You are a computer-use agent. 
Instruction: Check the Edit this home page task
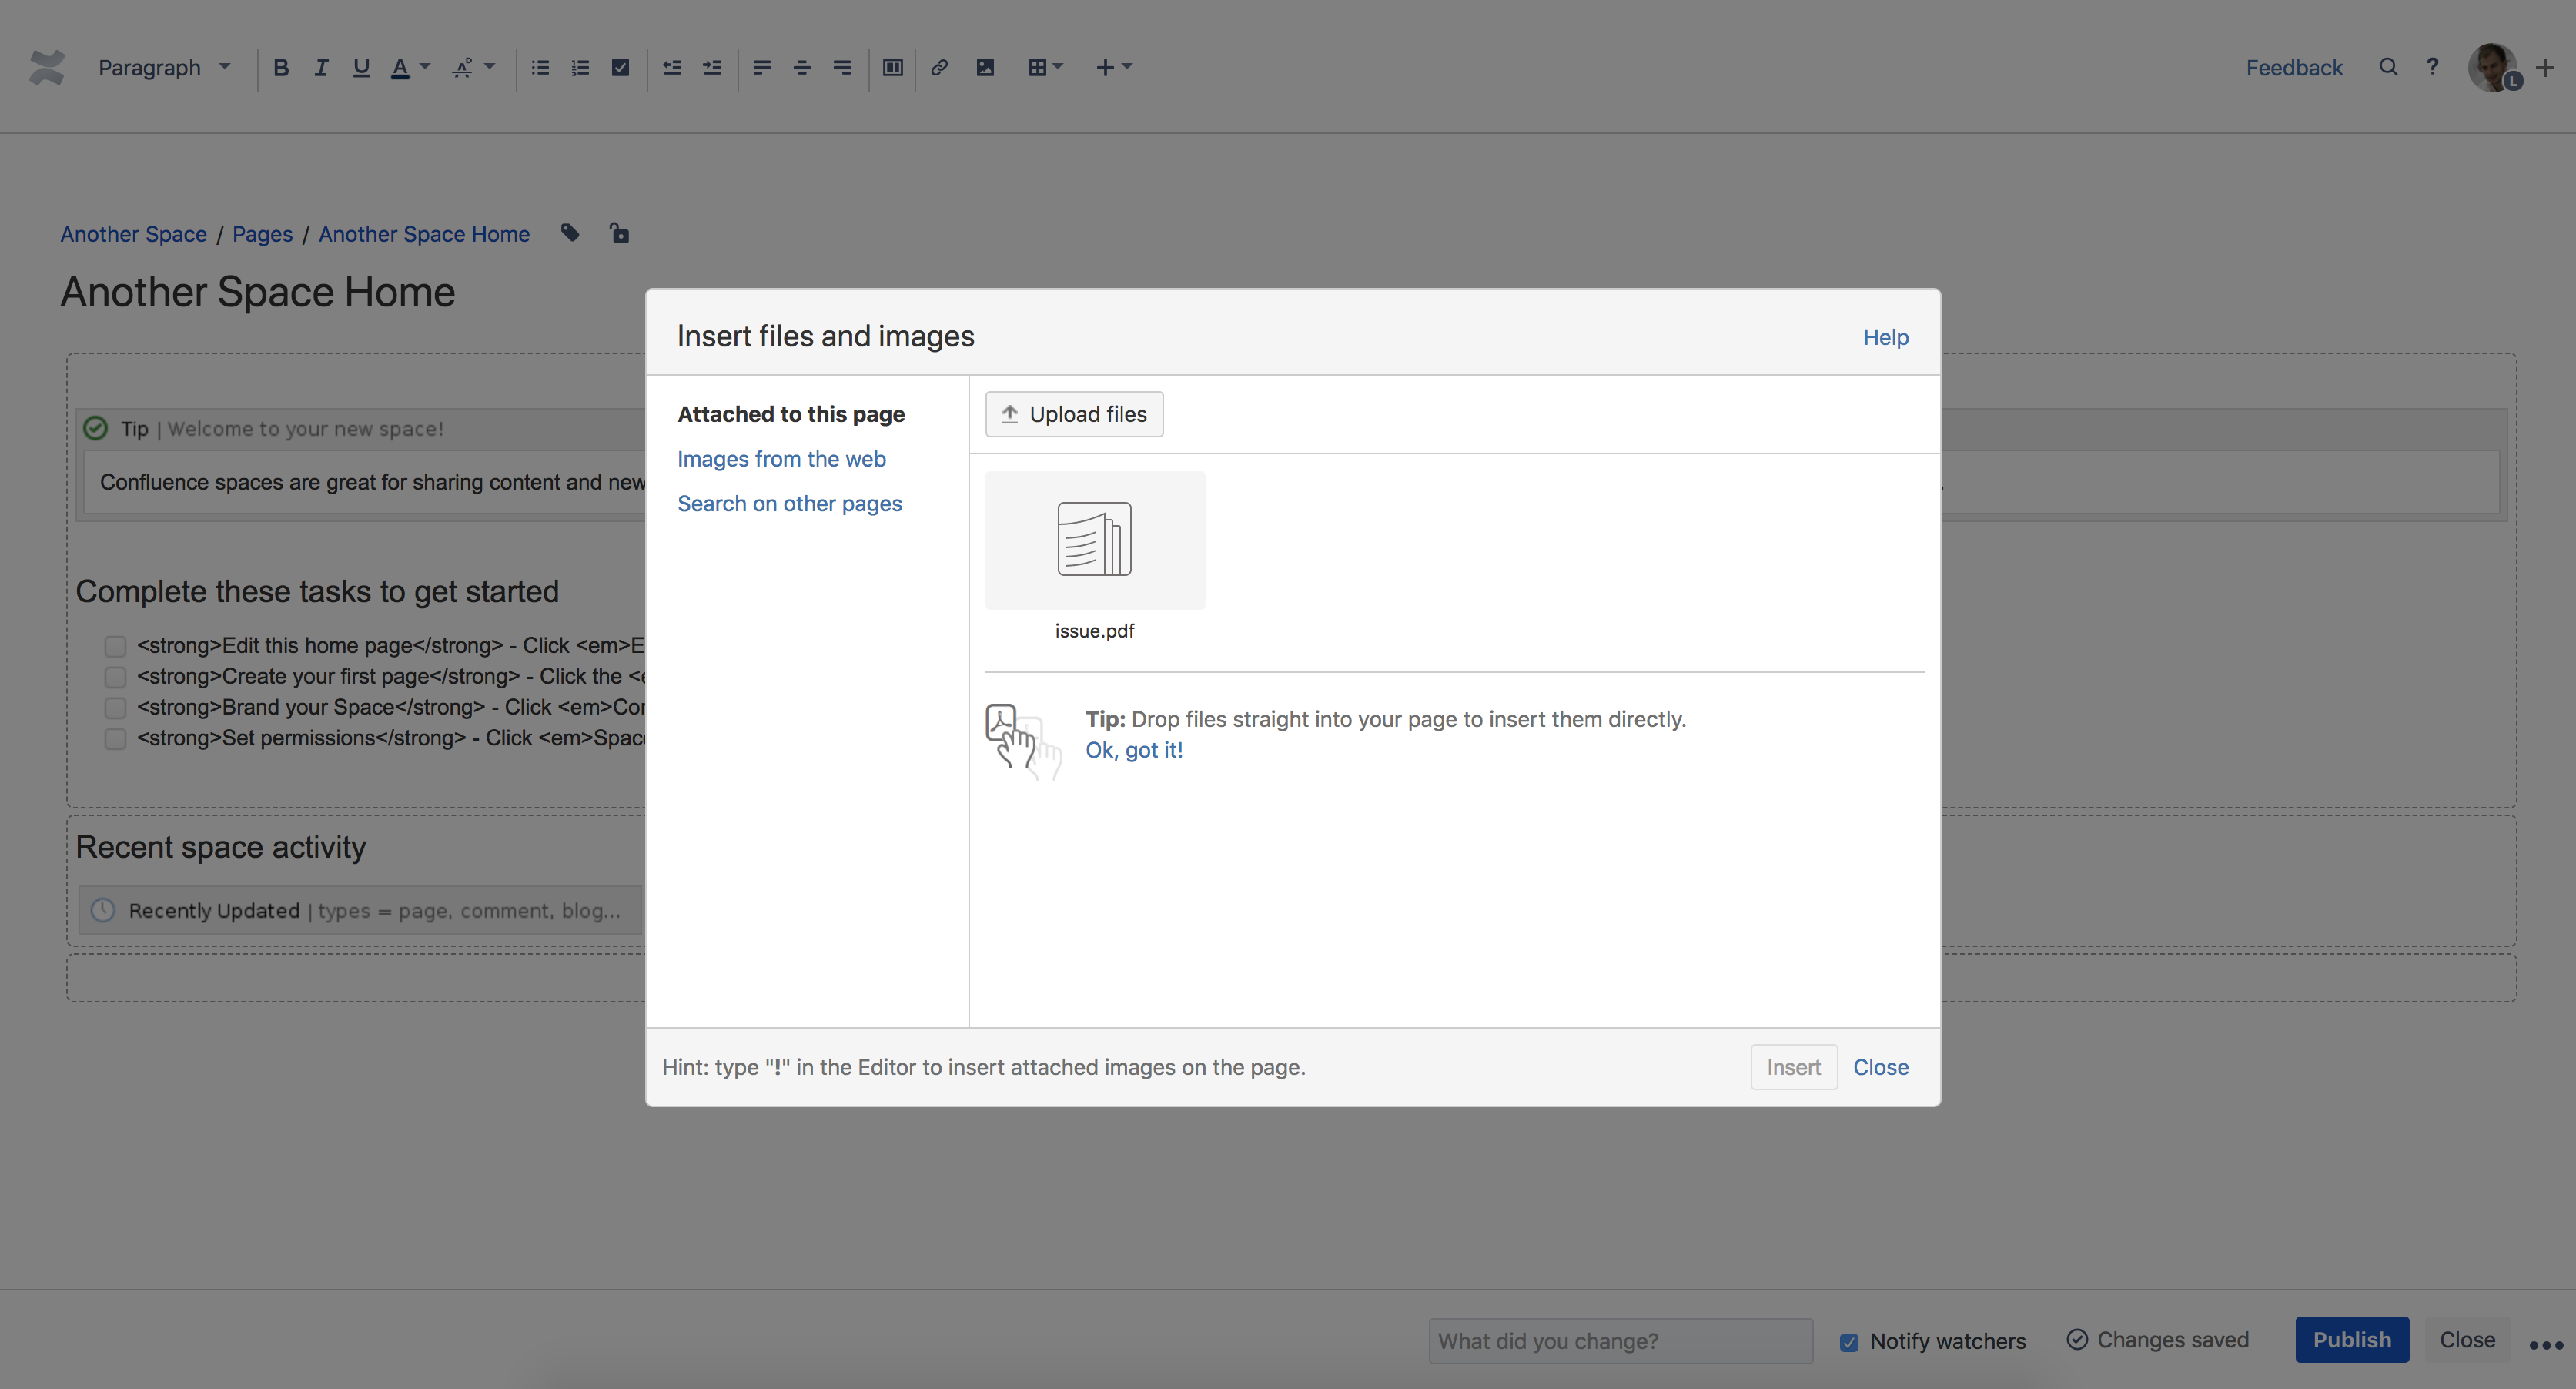click(x=115, y=646)
